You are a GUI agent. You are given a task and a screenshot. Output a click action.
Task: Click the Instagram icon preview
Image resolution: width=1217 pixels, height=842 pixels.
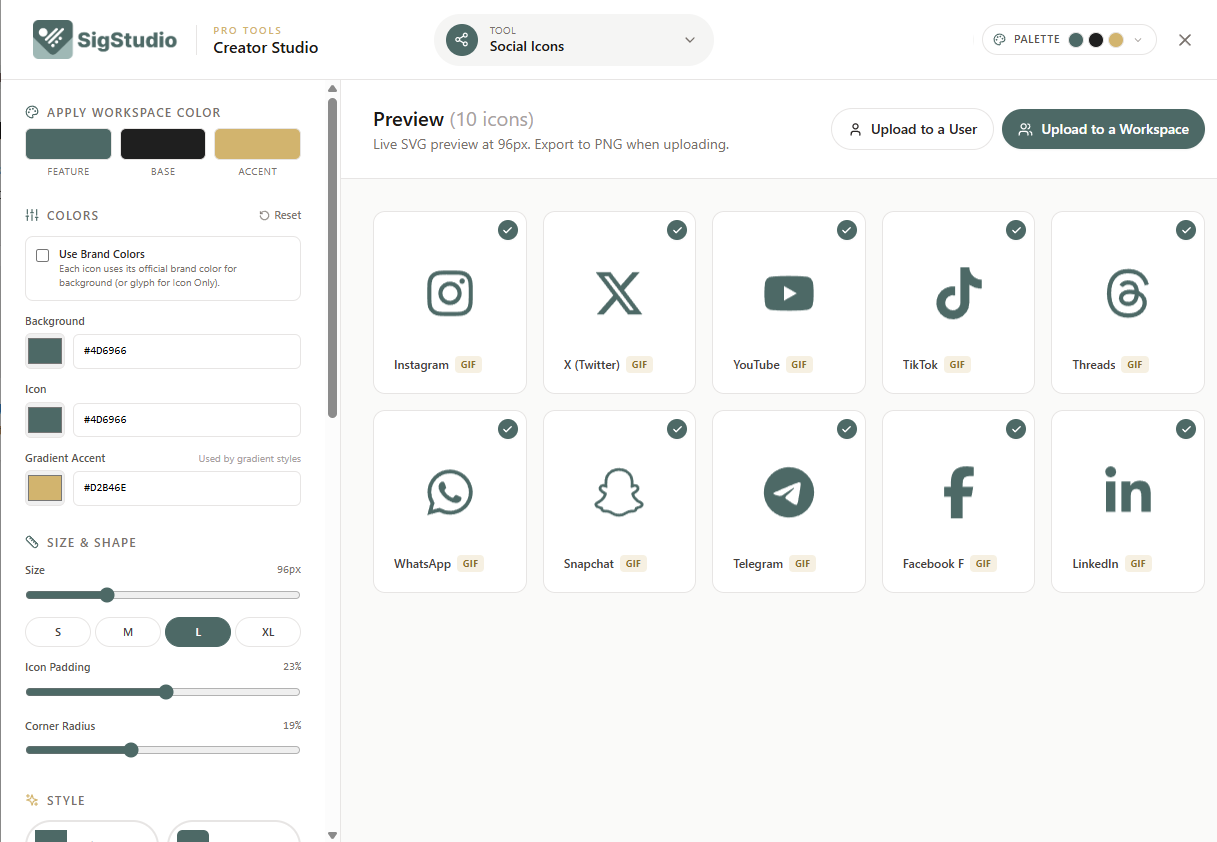pos(450,293)
